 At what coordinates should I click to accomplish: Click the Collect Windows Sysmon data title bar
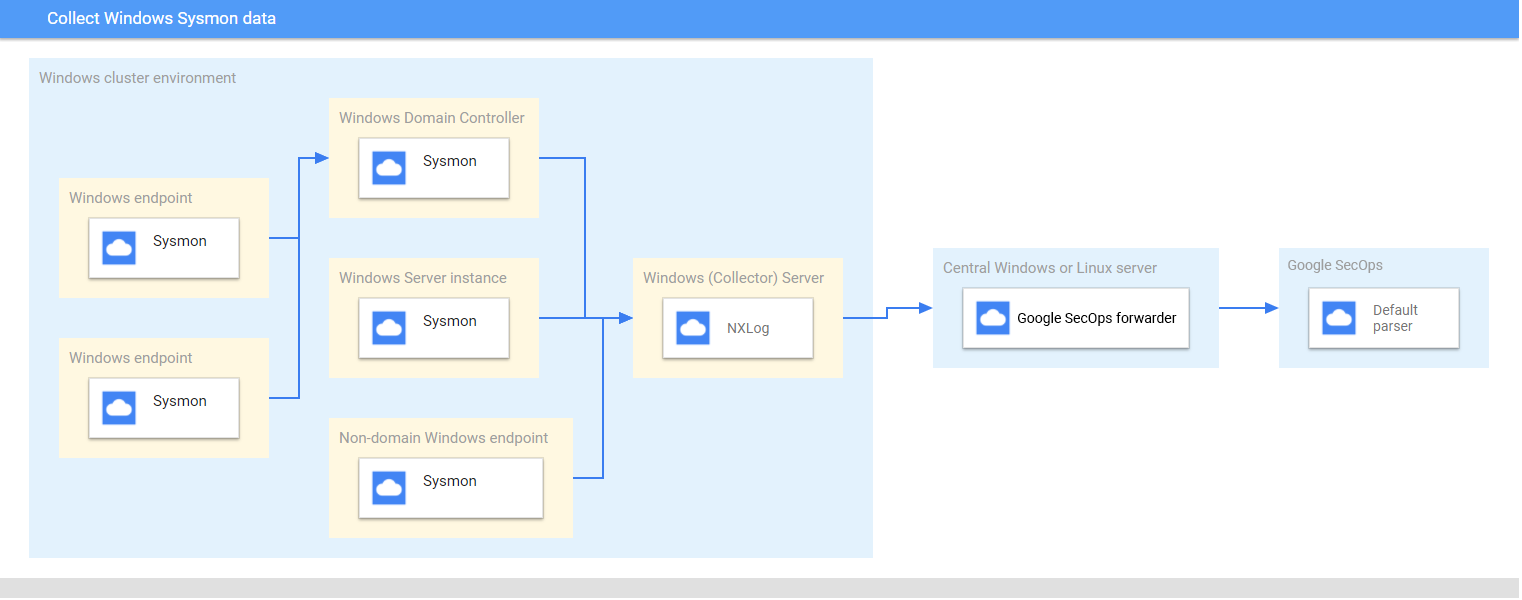(x=161, y=18)
